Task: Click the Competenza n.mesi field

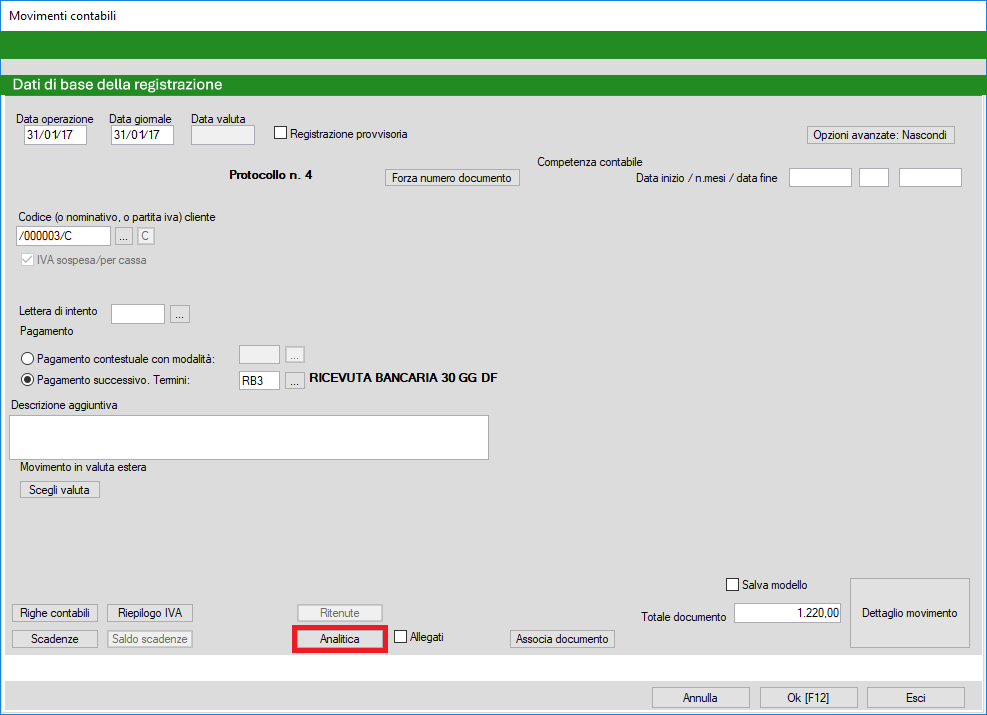Action: 874,177
